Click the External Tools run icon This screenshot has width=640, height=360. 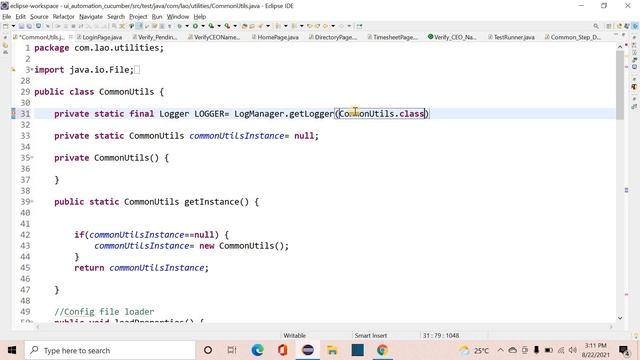[x=227, y=26]
